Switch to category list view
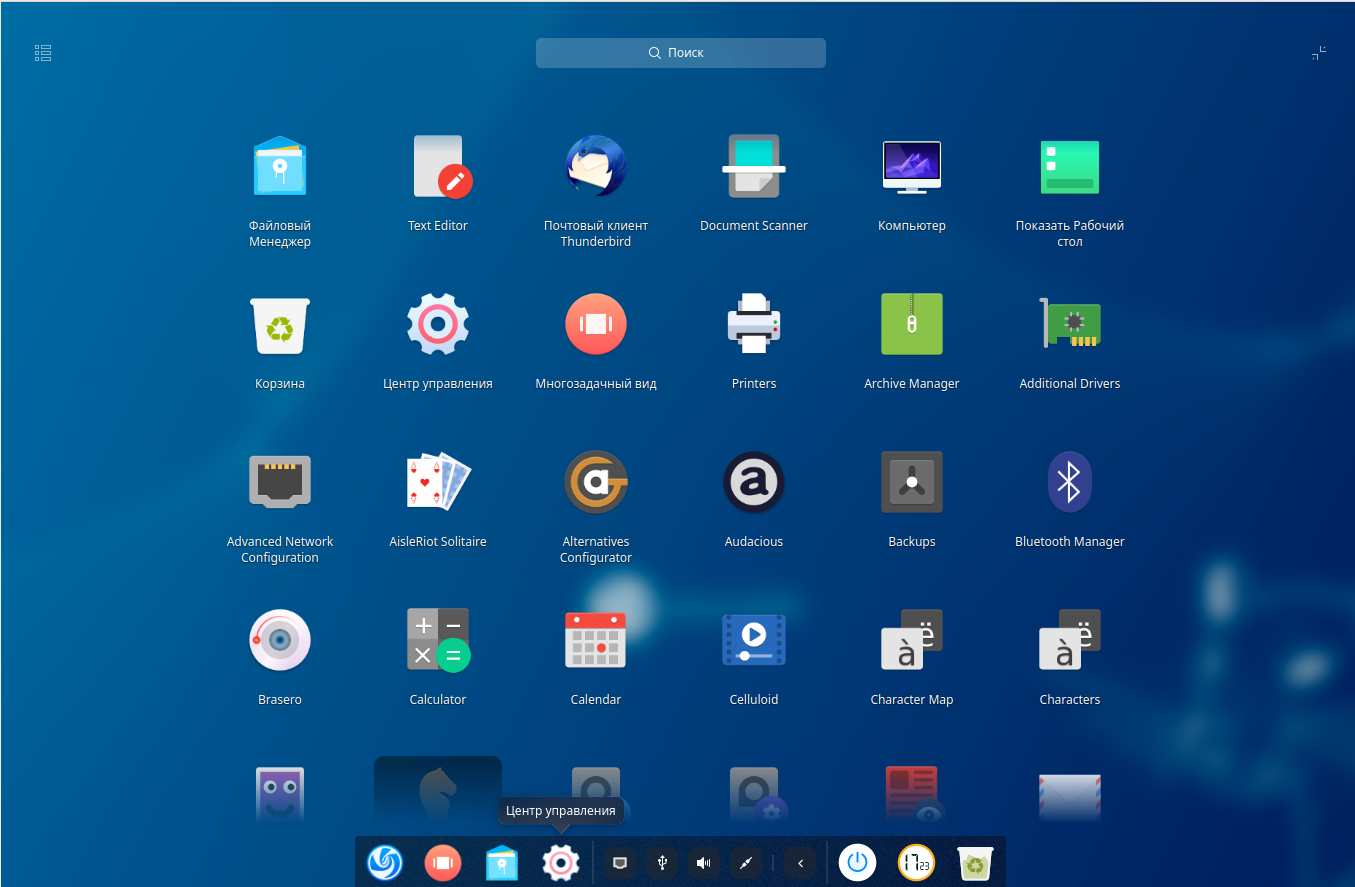This screenshot has width=1355, height=887. click(x=43, y=53)
